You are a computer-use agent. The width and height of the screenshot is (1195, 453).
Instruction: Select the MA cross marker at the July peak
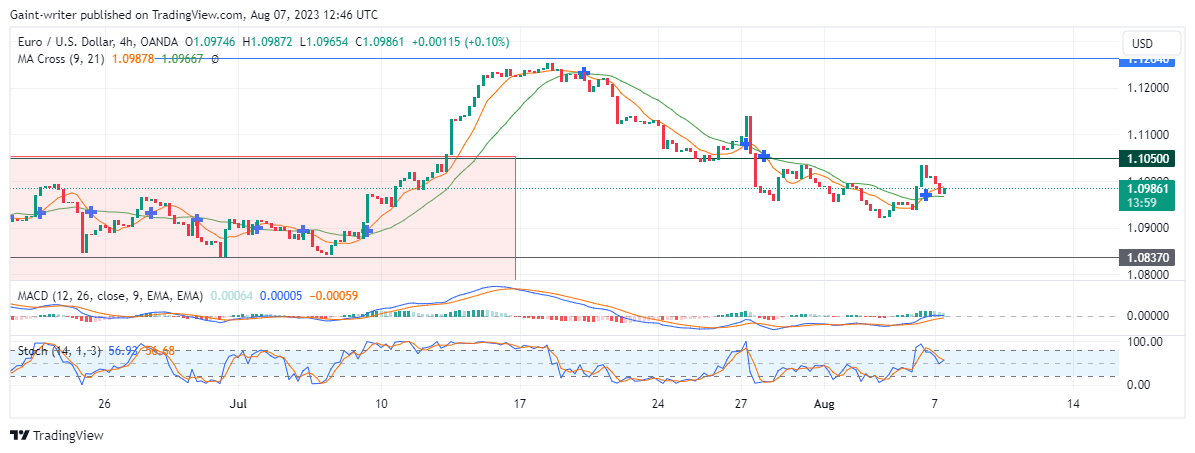click(584, 73)
